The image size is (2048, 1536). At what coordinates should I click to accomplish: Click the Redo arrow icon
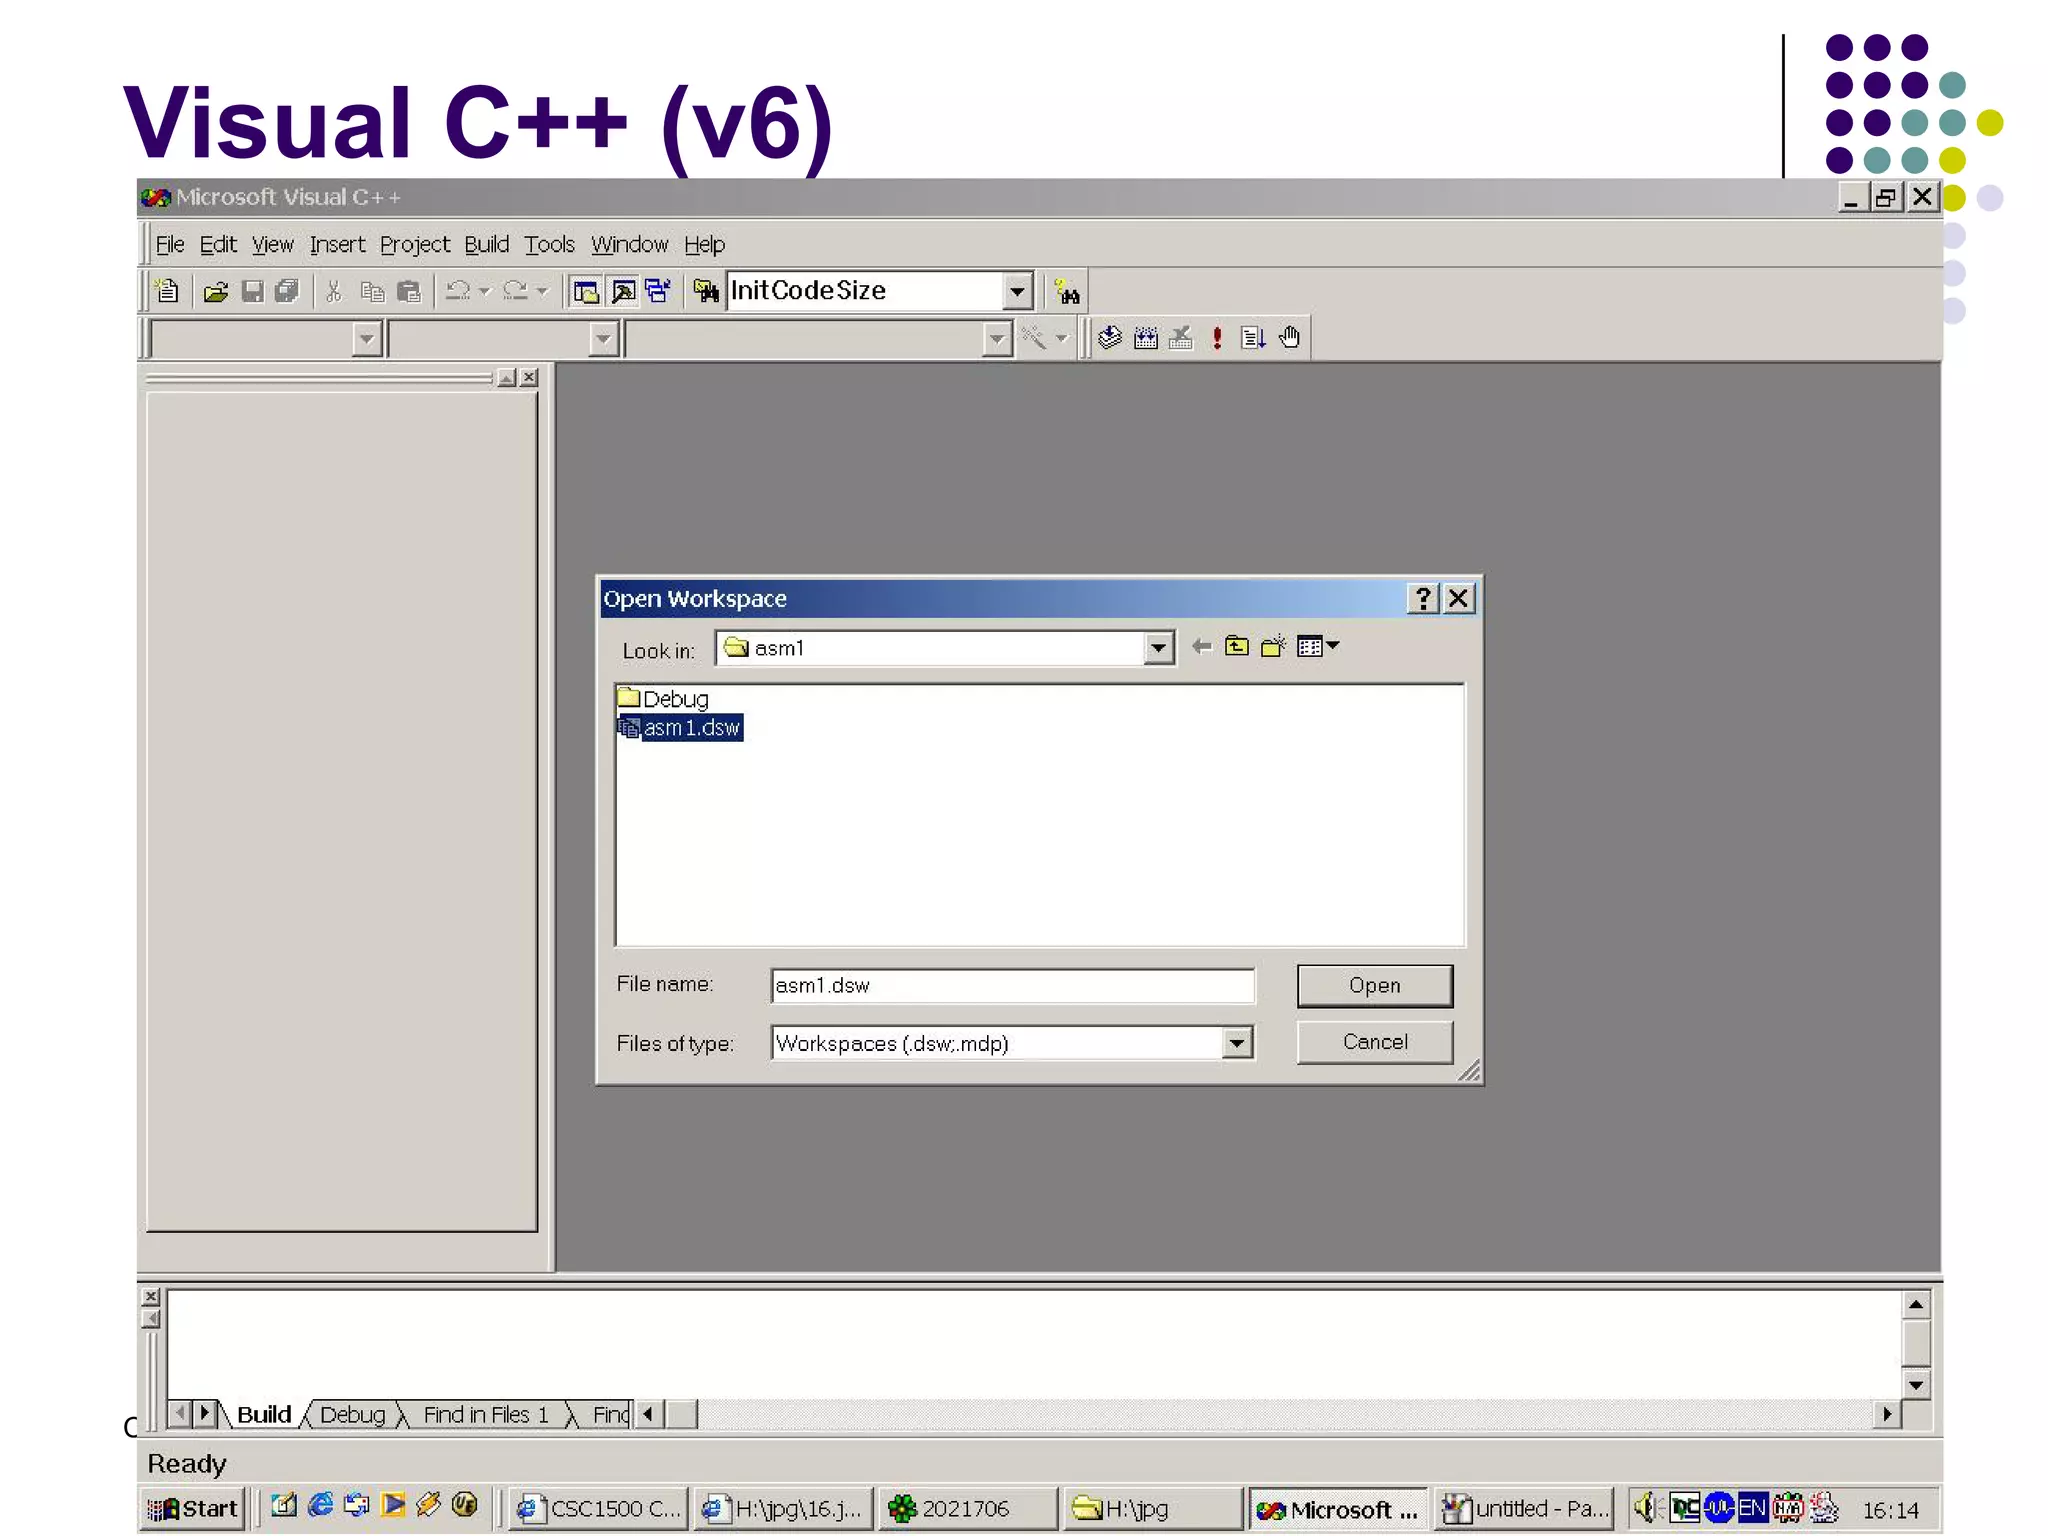(515, 291)
